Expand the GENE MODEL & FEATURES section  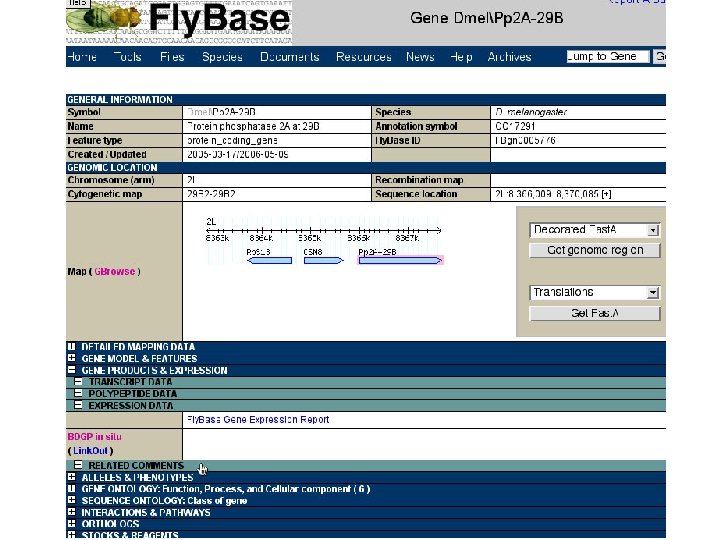click(71, 358)
